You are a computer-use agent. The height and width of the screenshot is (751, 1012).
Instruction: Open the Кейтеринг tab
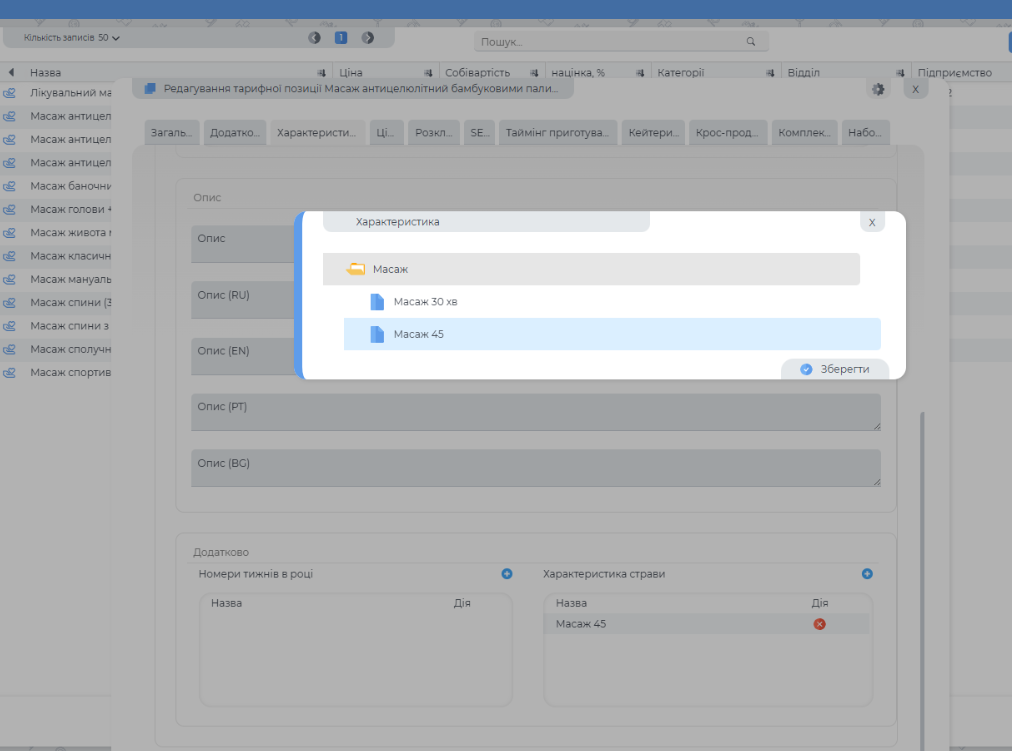pos(653,133)
